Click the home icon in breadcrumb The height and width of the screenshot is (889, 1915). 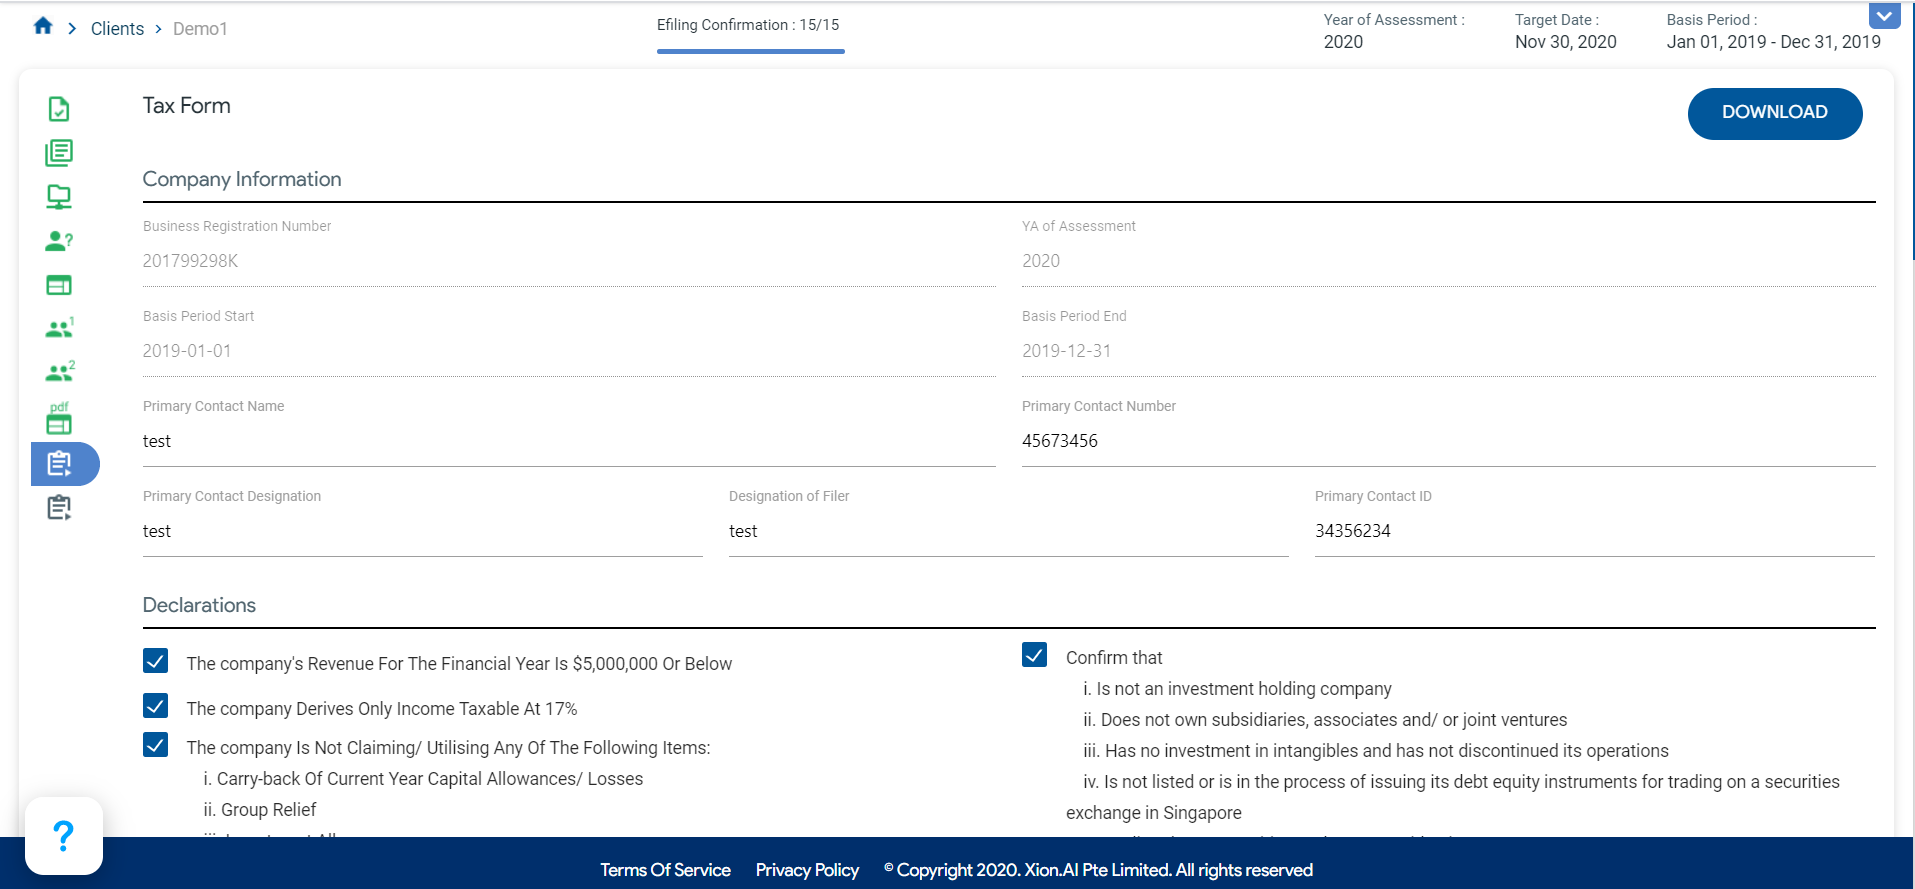click(43, 27)
